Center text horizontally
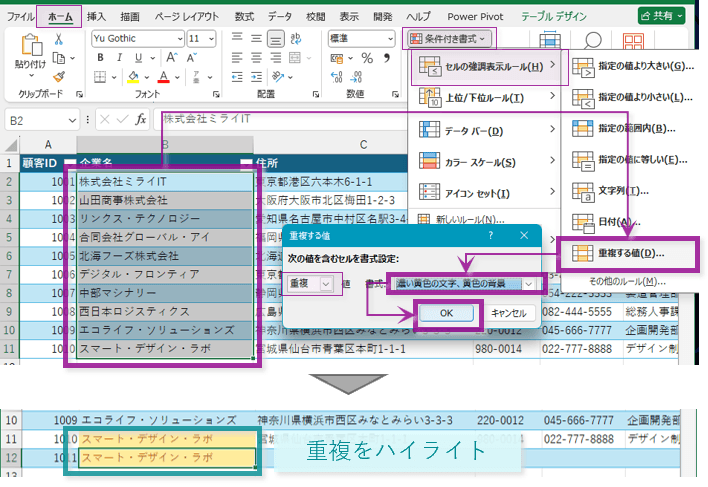 [256, 58]
